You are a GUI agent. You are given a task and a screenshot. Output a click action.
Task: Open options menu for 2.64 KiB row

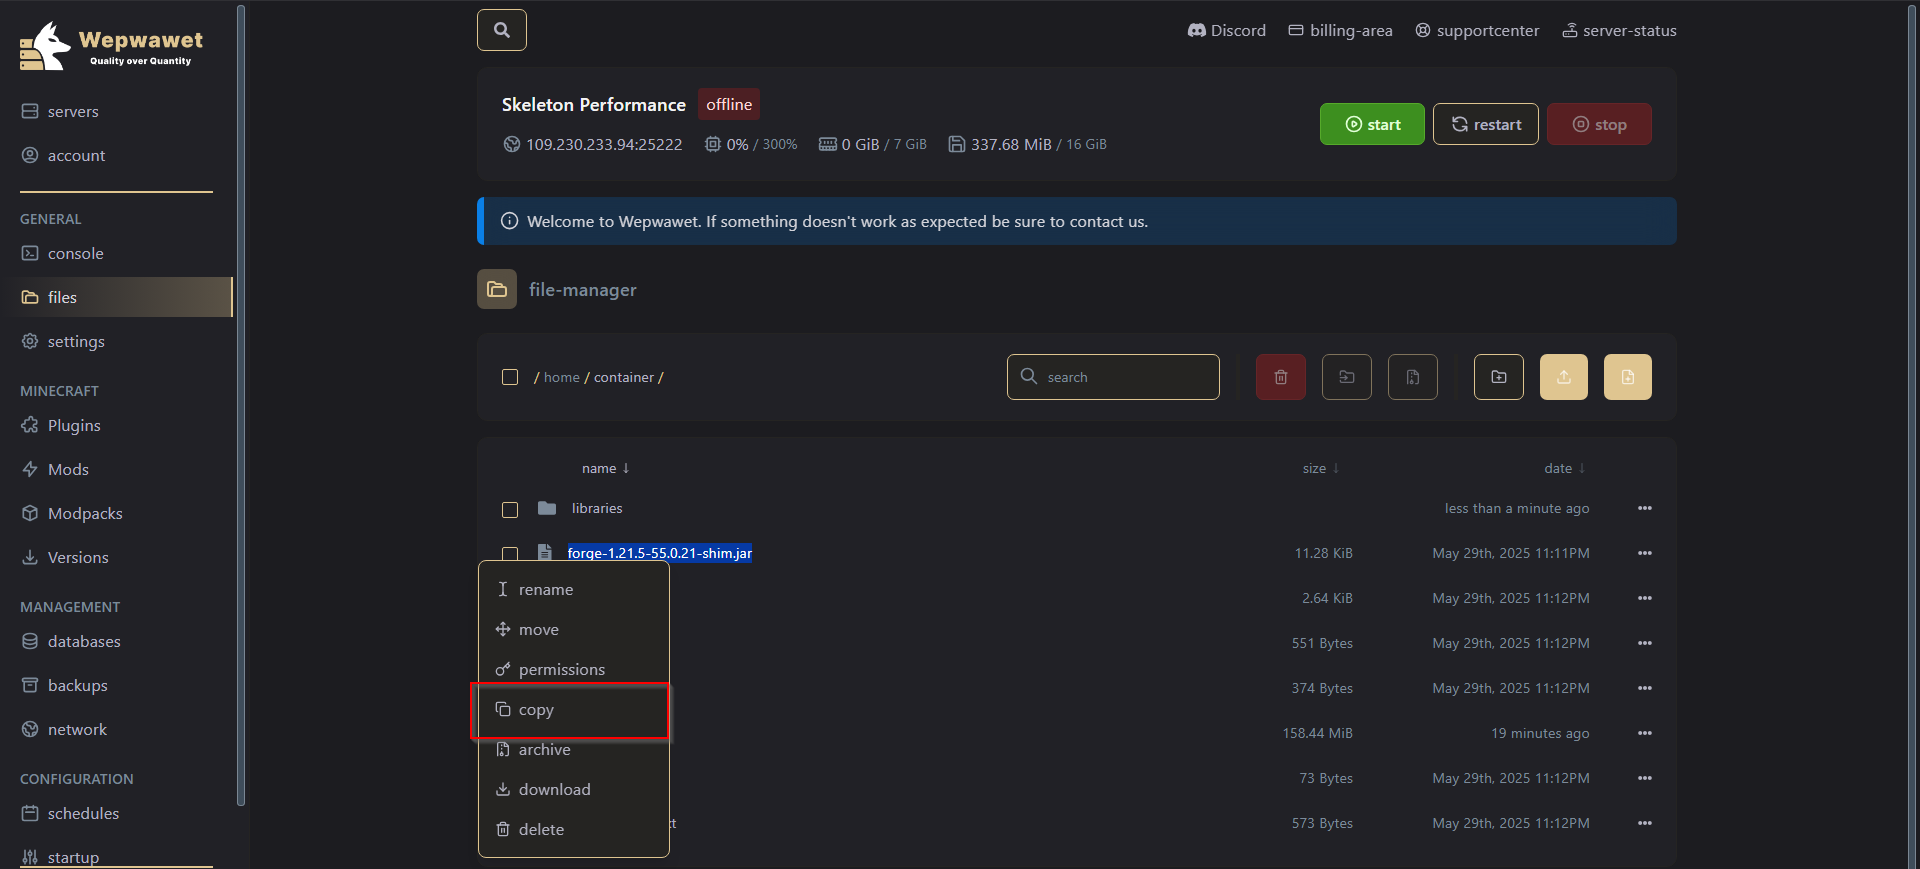(1645, 598)
